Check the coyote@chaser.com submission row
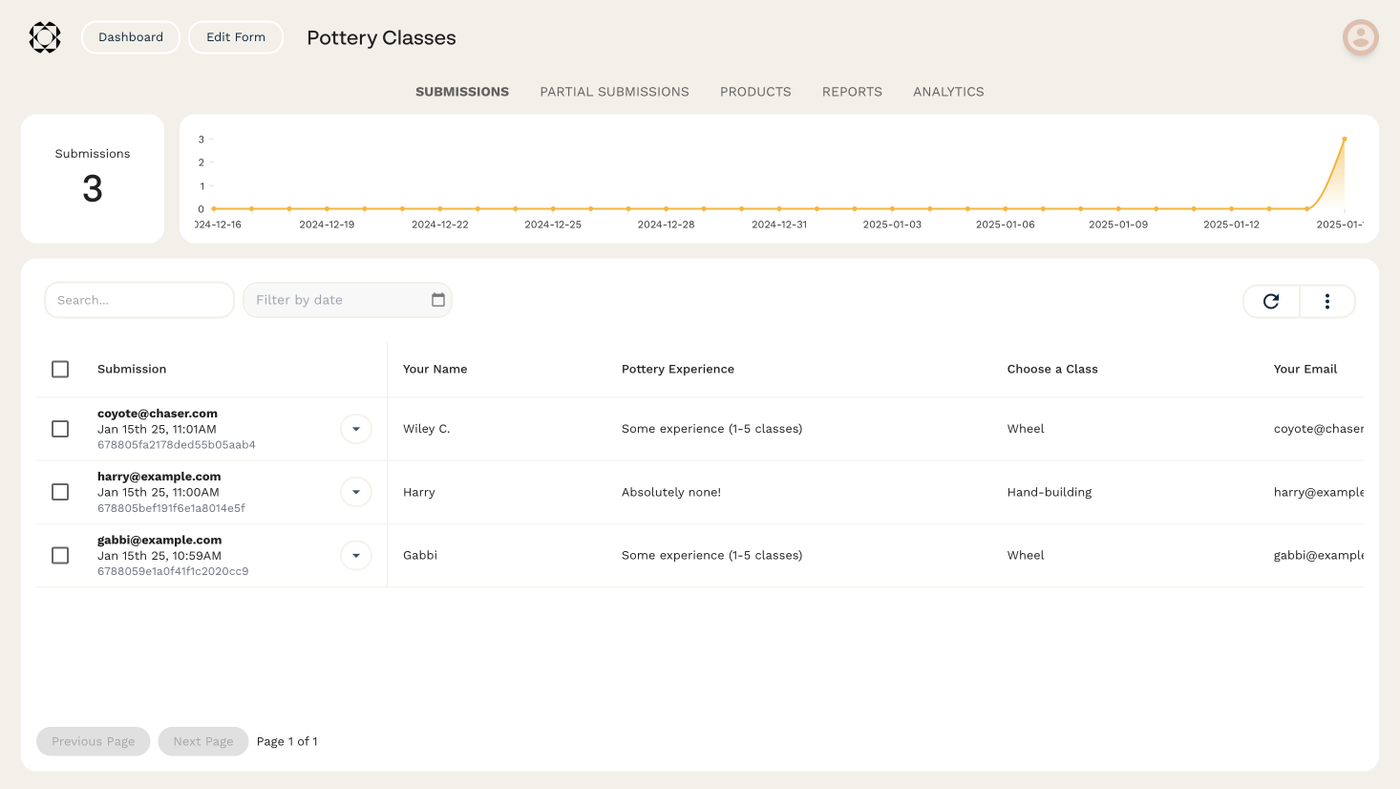 pyautogui.click(x=60, y=429)
